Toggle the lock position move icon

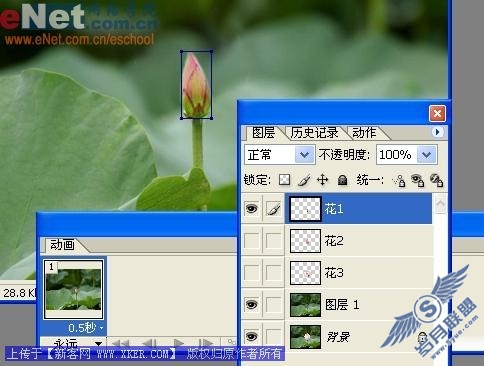pyautogui.click(x=322, y=180)
